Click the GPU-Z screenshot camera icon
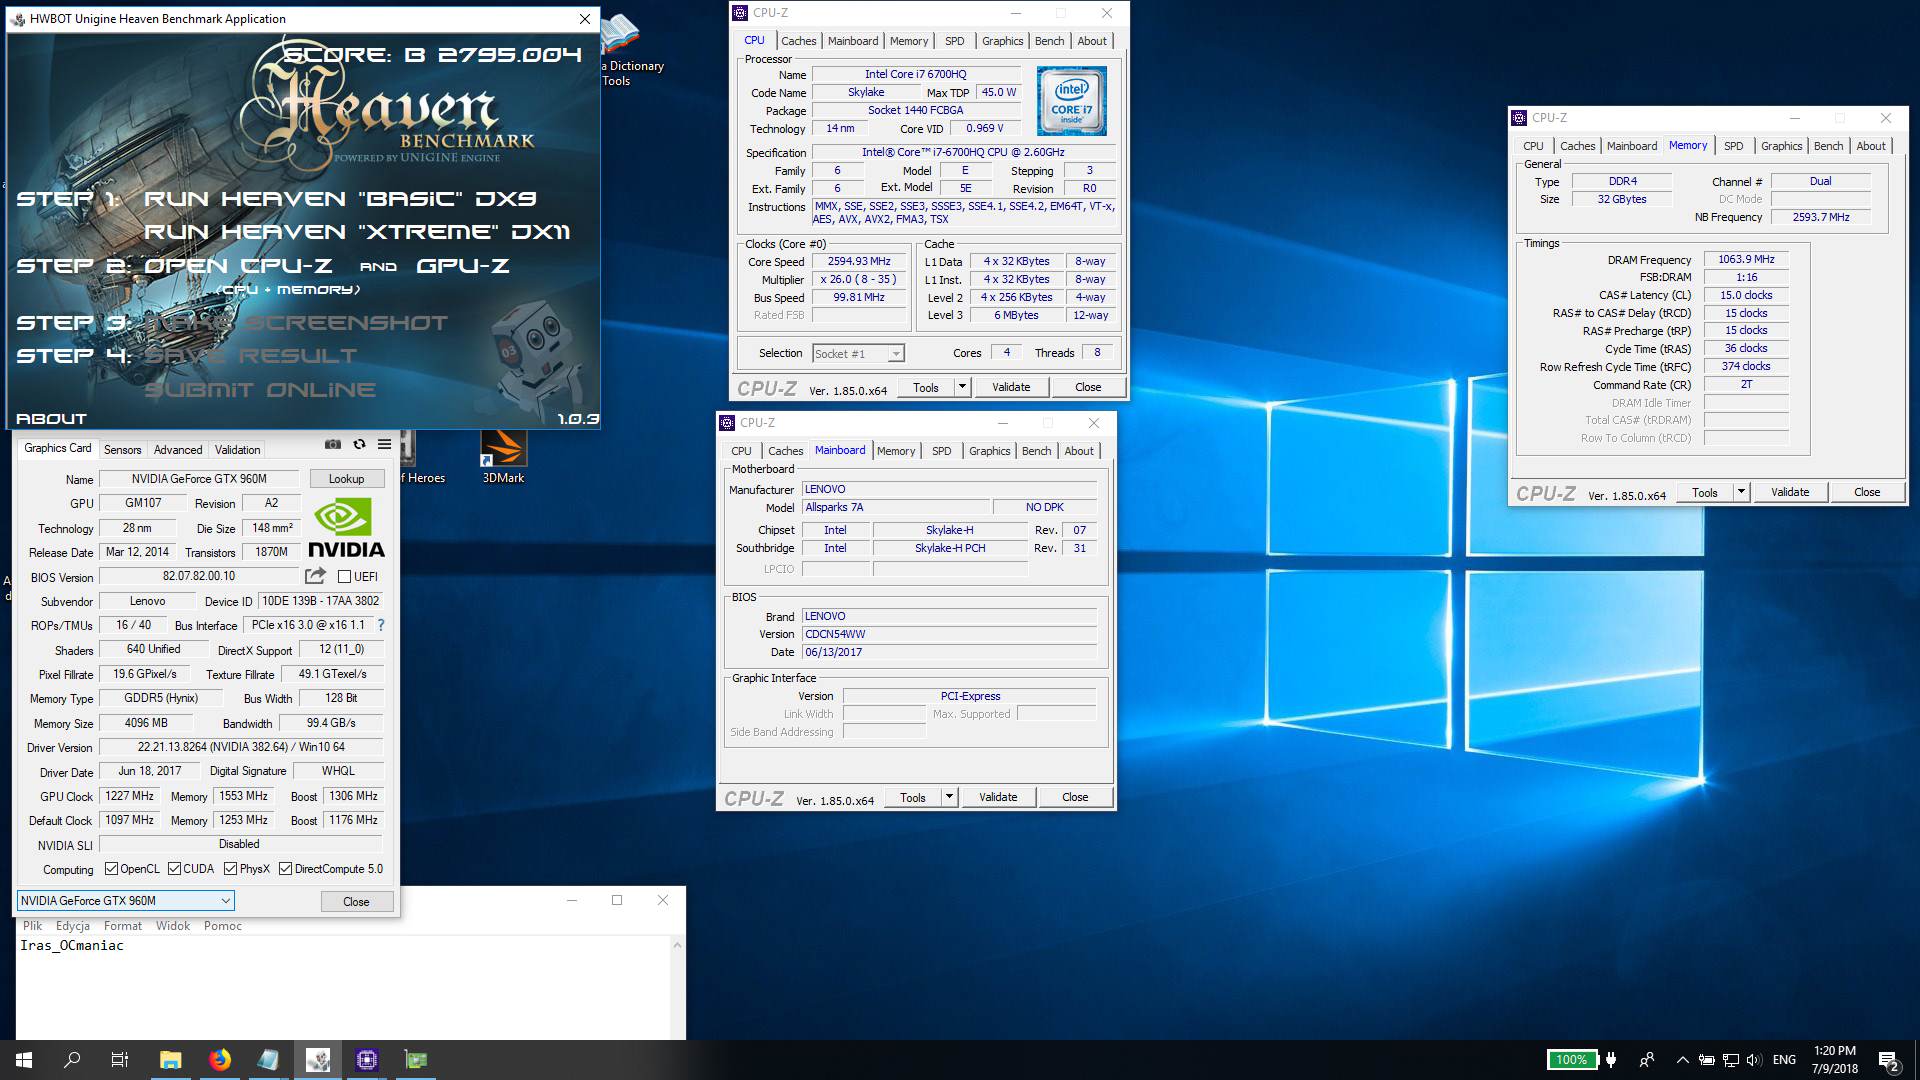This screenshot has width=1920, height=1080. (333, 445)
